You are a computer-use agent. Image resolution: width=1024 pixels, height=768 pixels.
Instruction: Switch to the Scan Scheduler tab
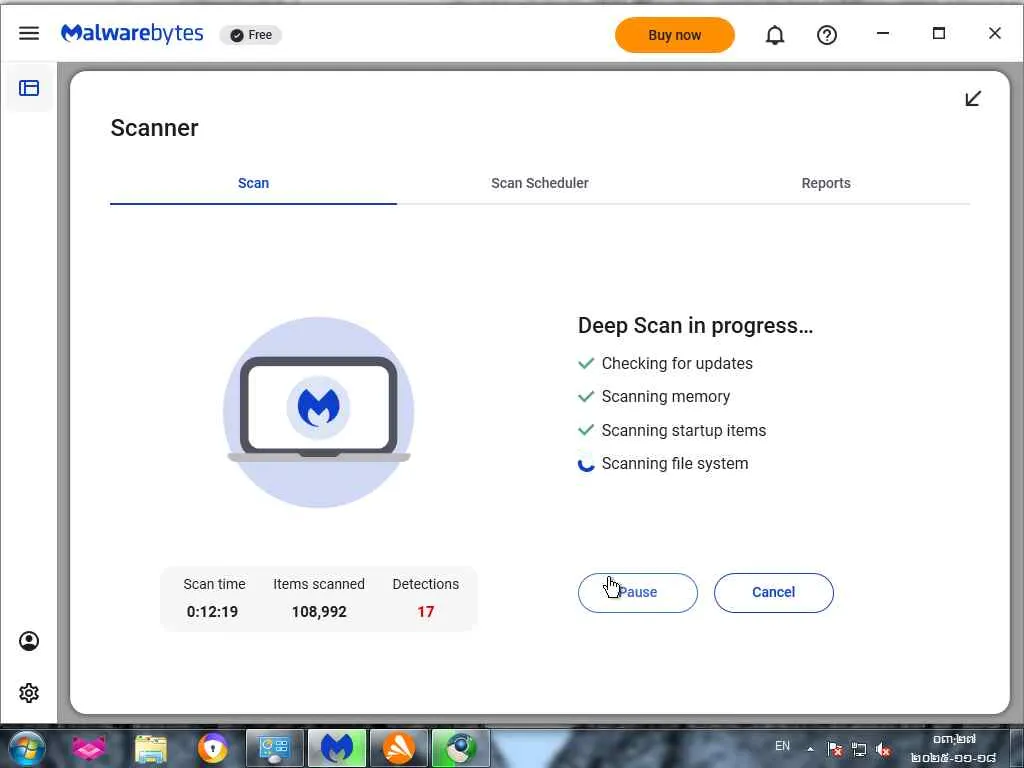[539, 184]
